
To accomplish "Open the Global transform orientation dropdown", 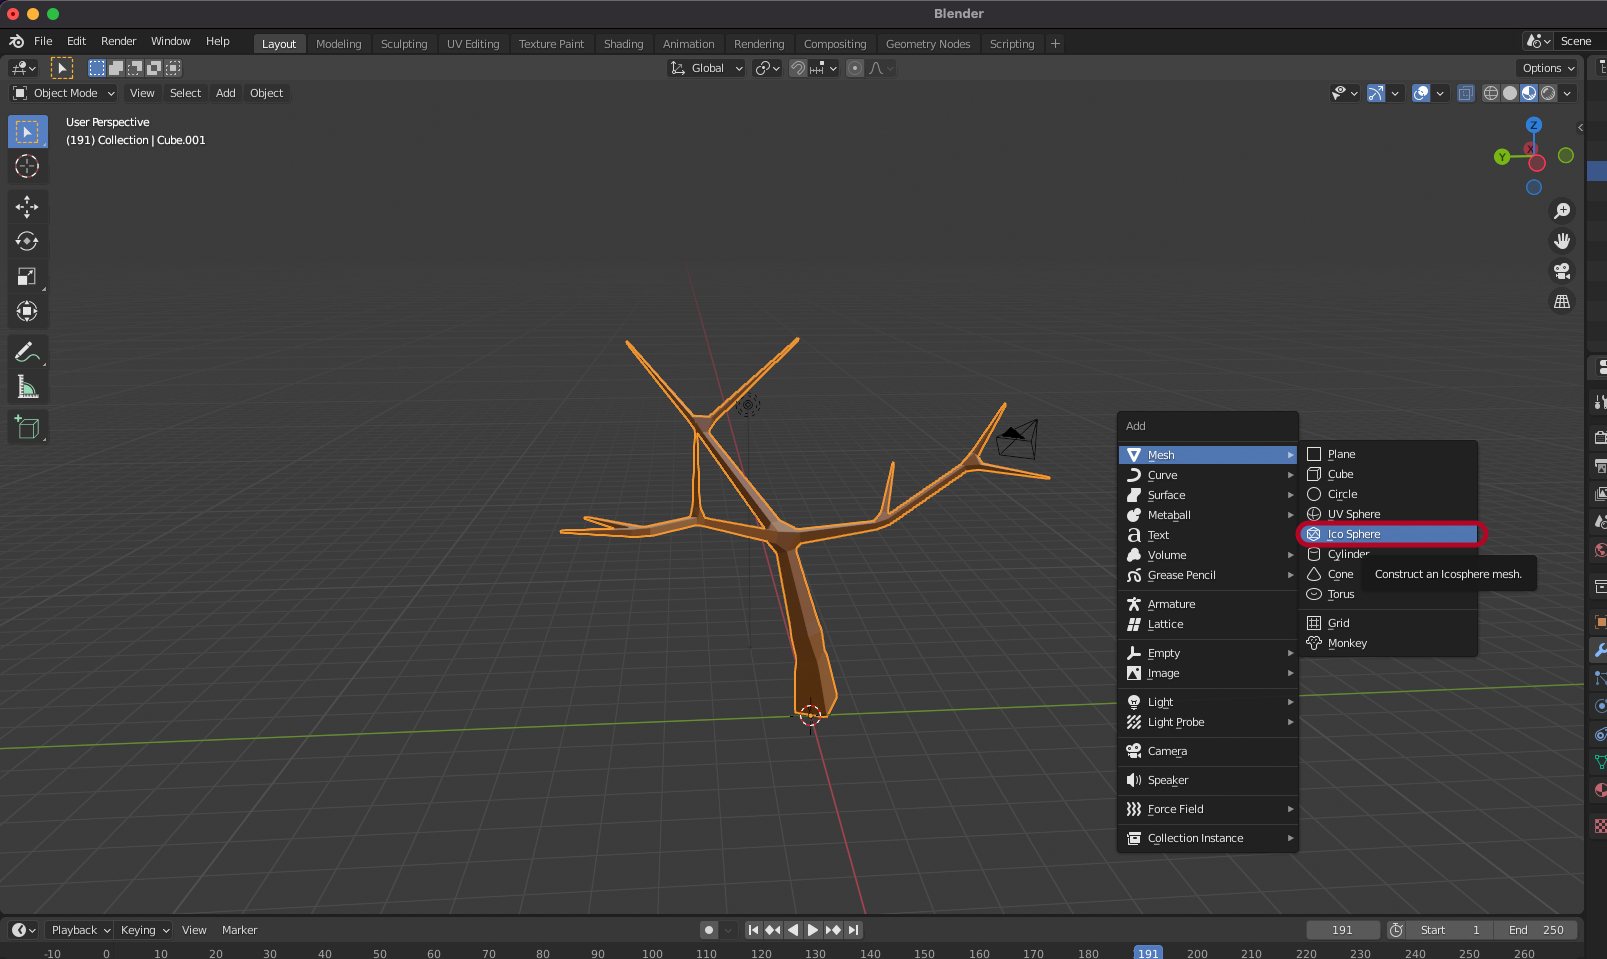I will tap(707, 68).
